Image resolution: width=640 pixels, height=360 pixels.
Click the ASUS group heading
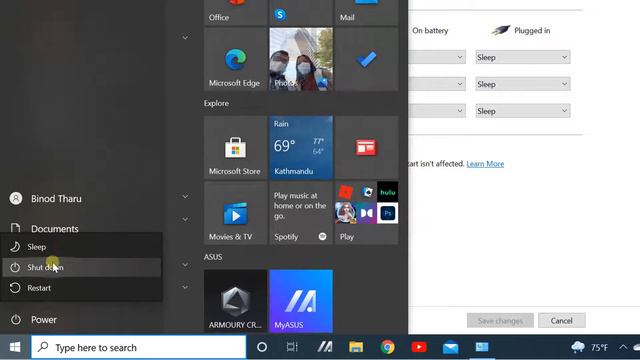[x=213, y=257]
